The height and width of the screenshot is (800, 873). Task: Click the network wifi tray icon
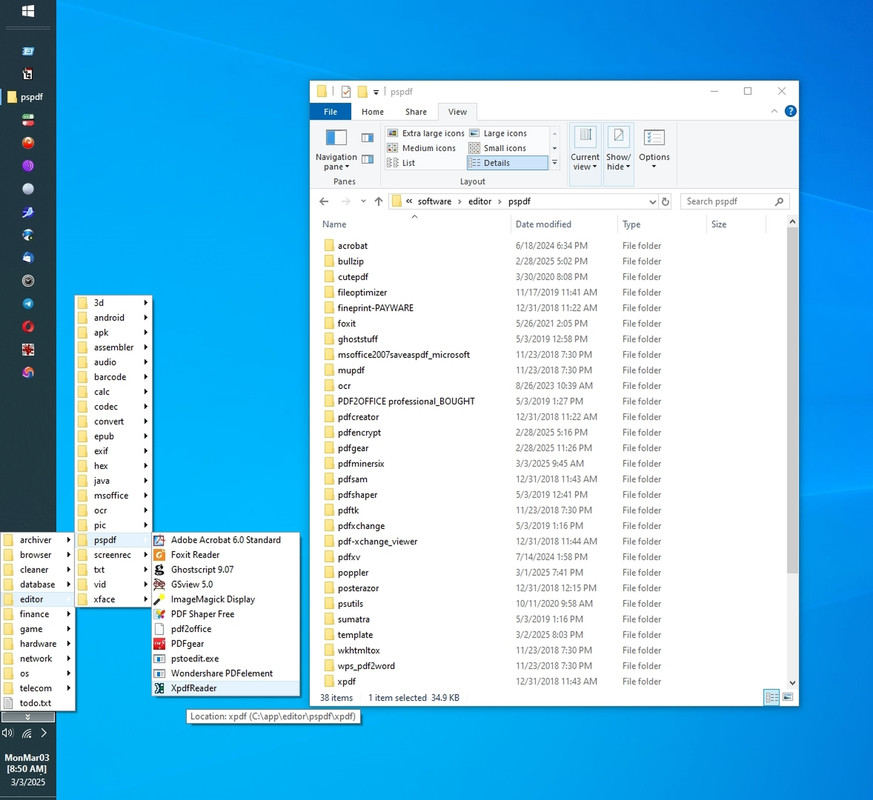coord(26,733)
